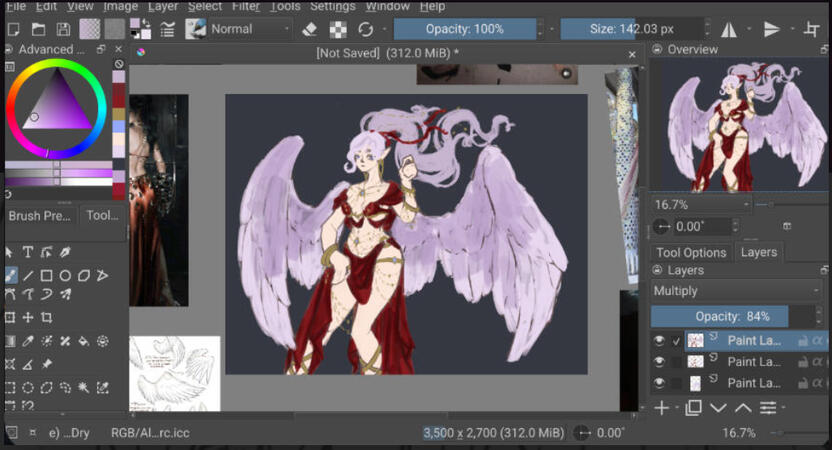Click the Overview thumbnail preview
Screen dimensions: 832x450
click(x=739, y=125)
